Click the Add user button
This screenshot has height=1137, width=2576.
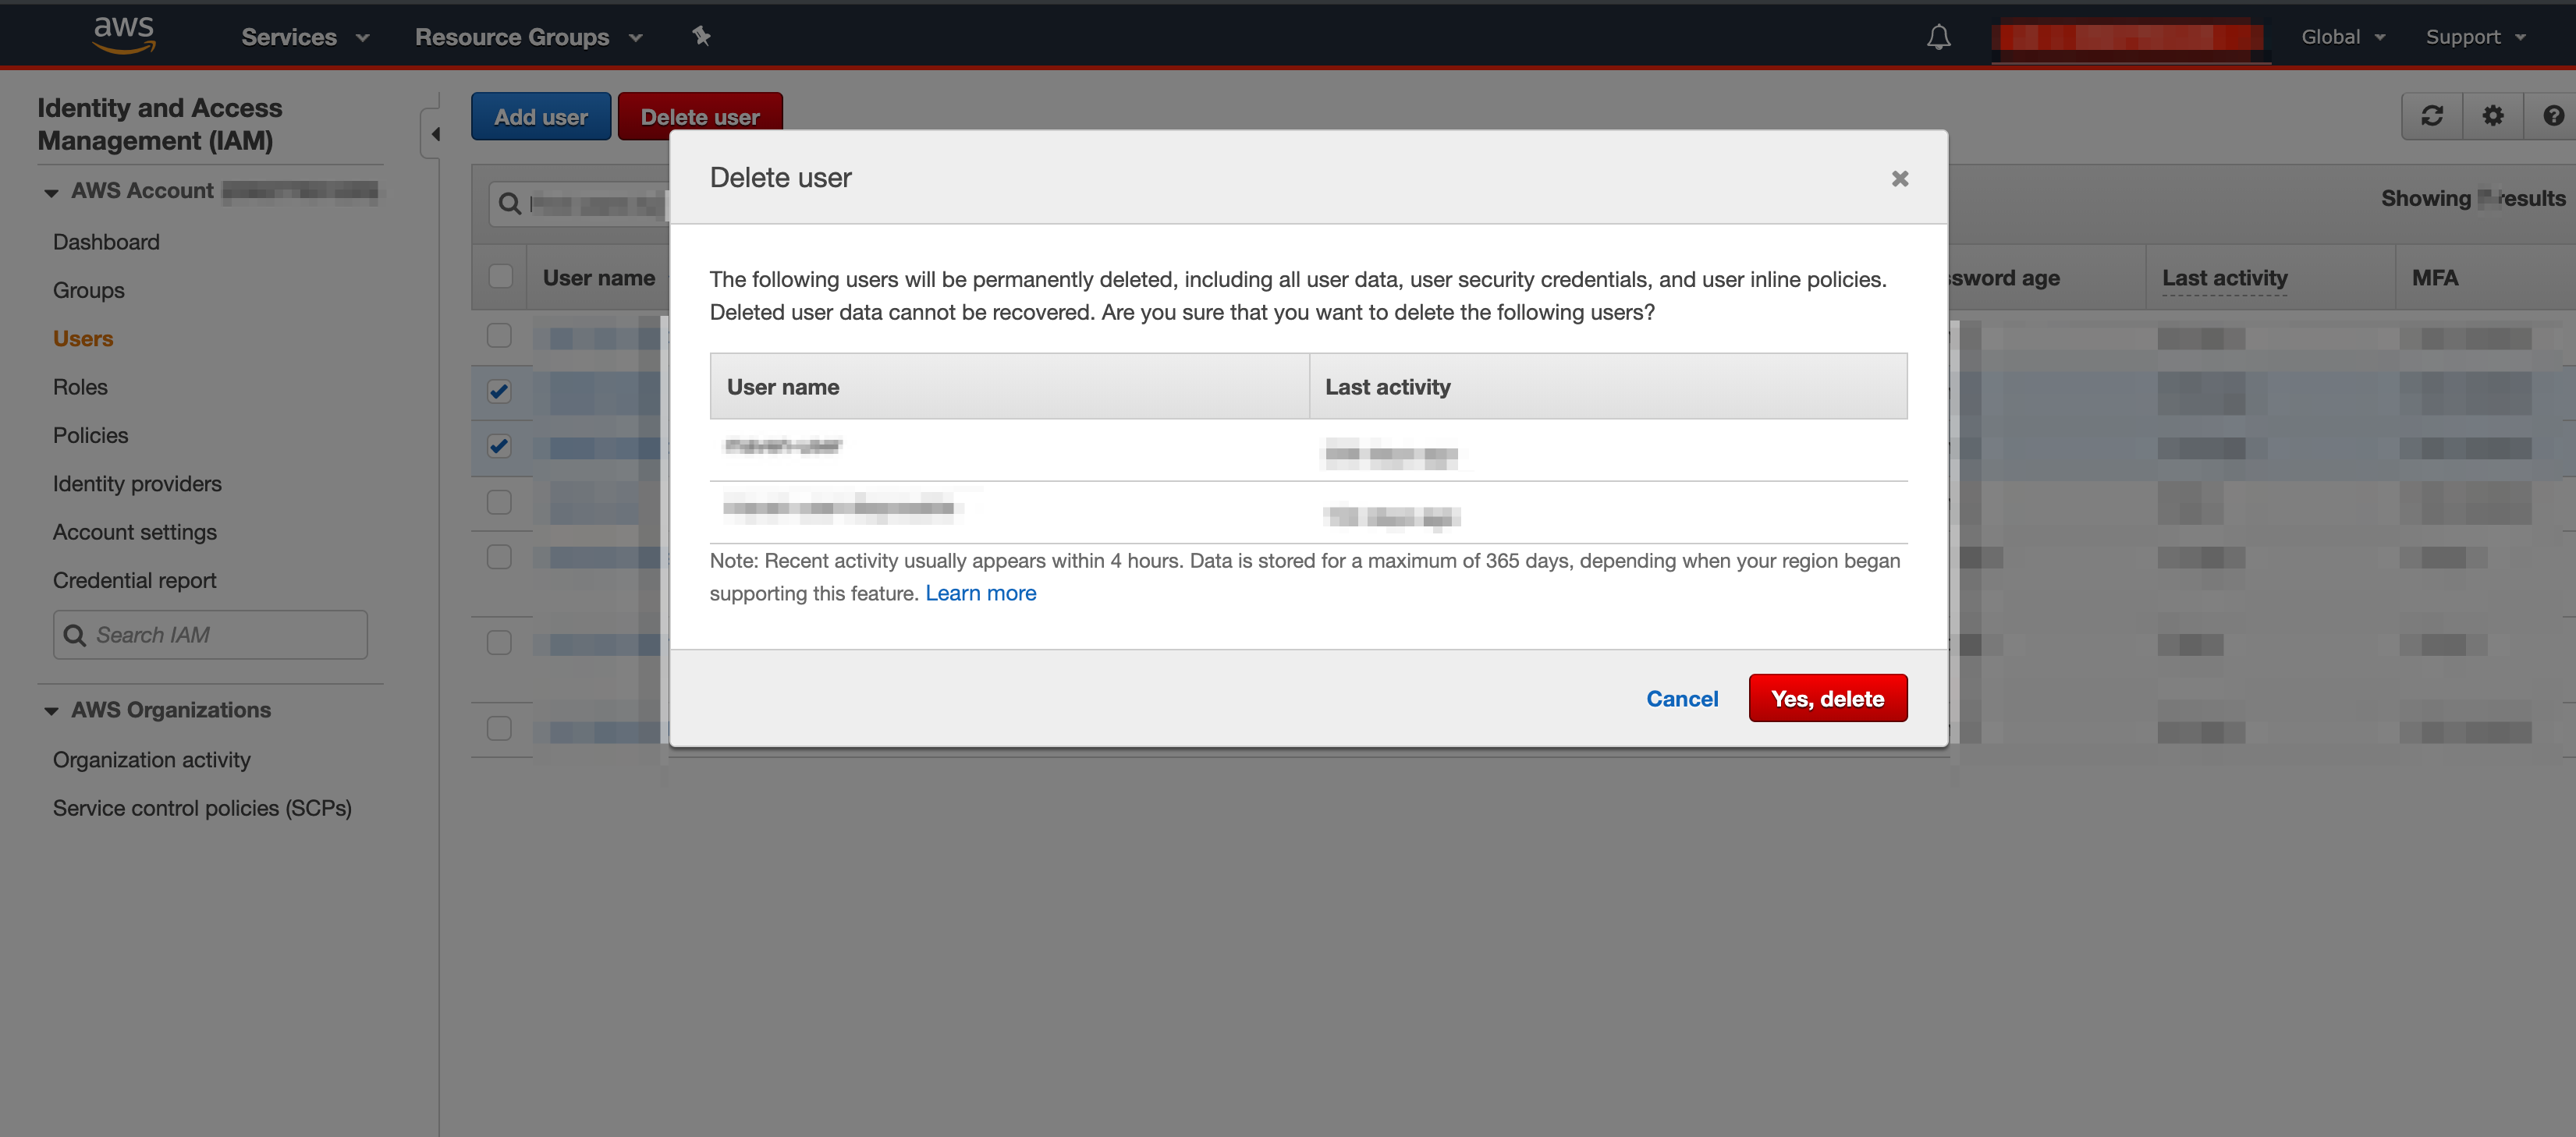(x=540, y=116)
